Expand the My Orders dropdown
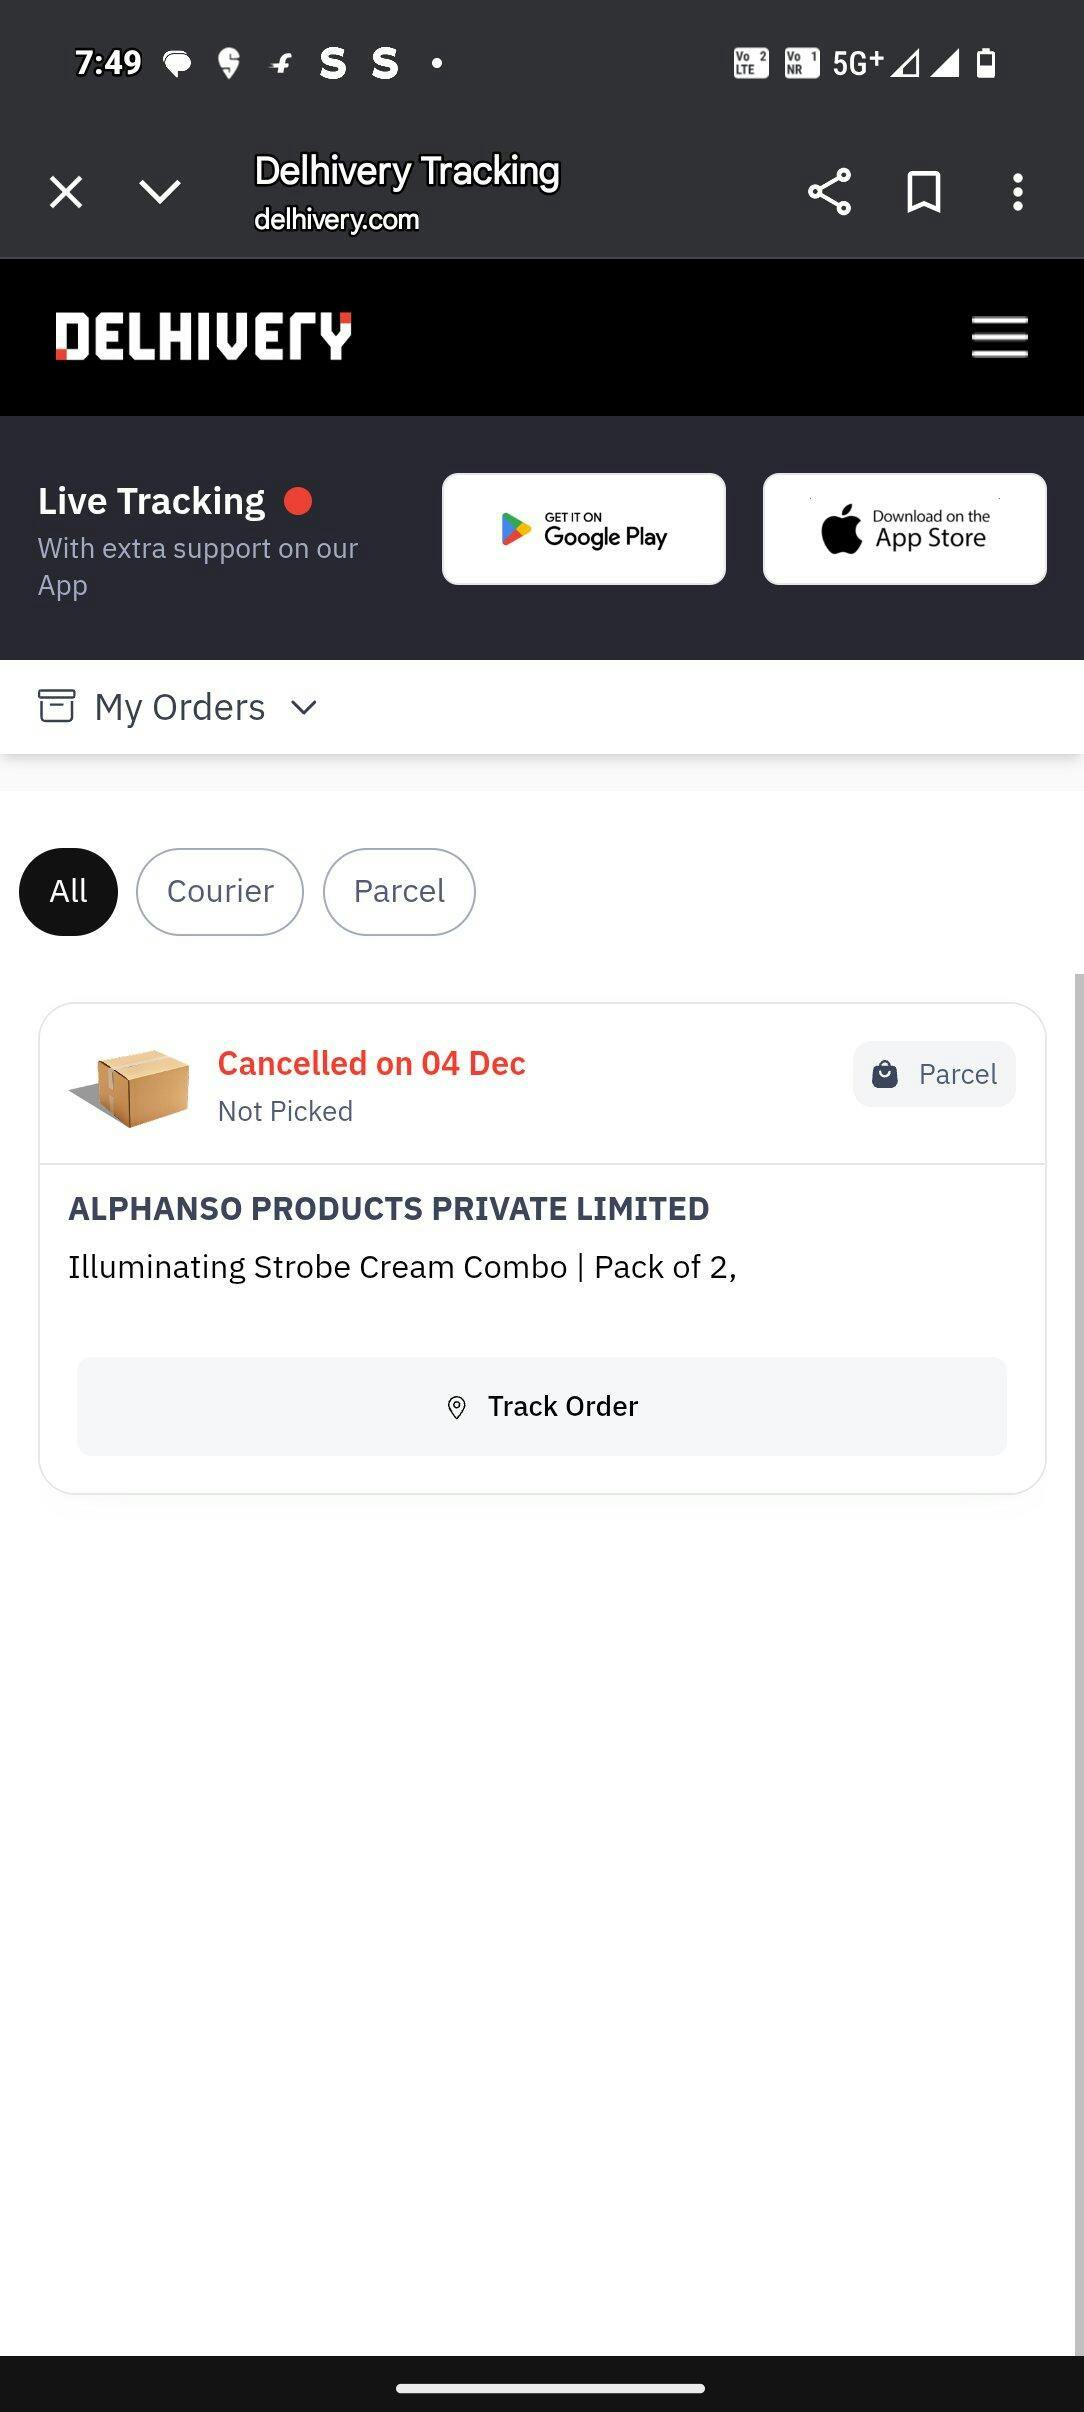This screenshot has height=2412, width=1084. click(x=303, y=708)
